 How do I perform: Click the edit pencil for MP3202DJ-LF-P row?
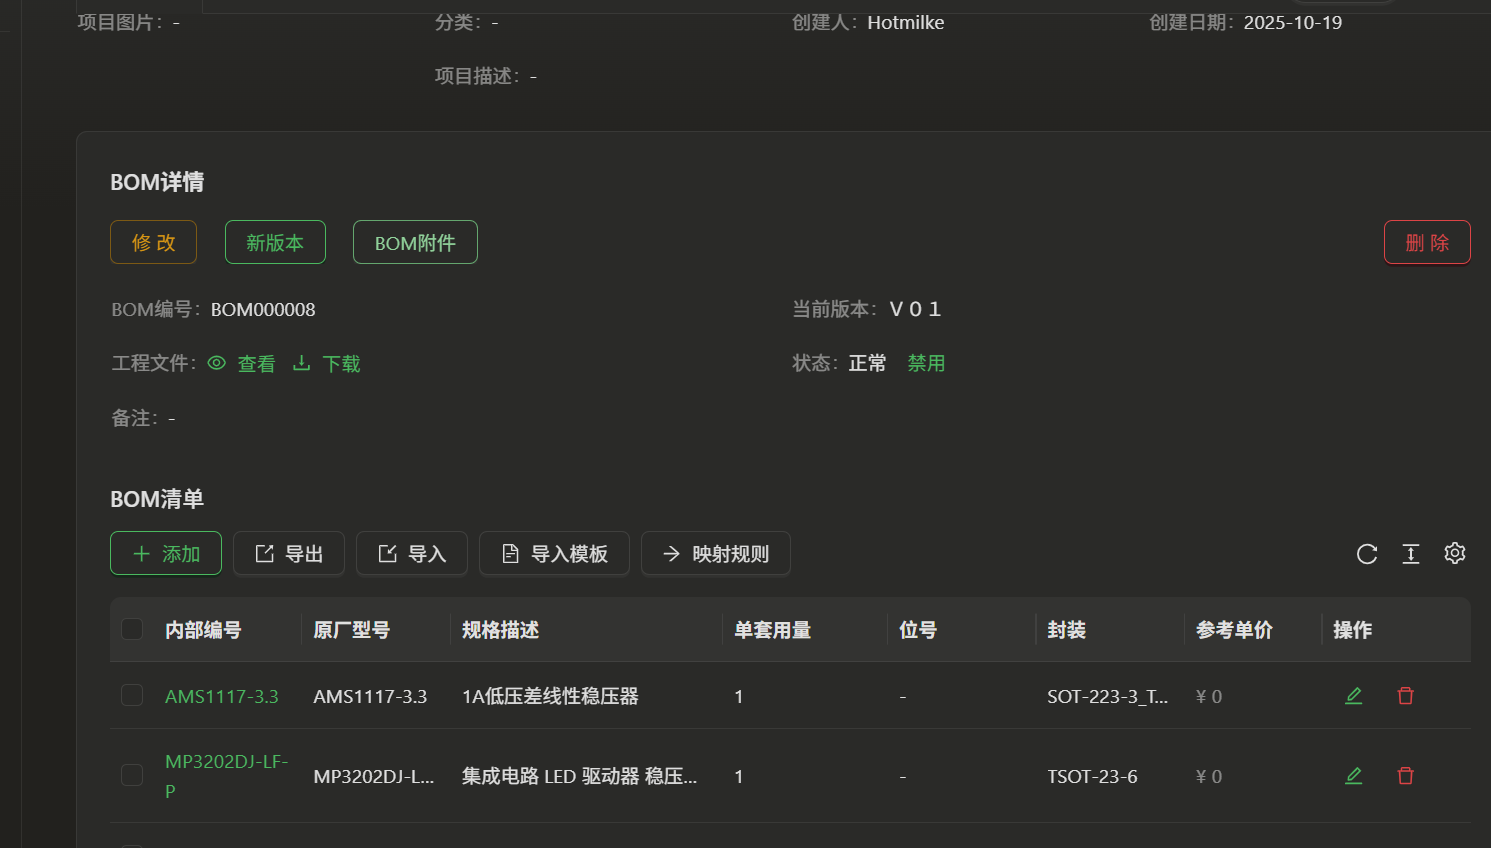tap(1354, 776)
